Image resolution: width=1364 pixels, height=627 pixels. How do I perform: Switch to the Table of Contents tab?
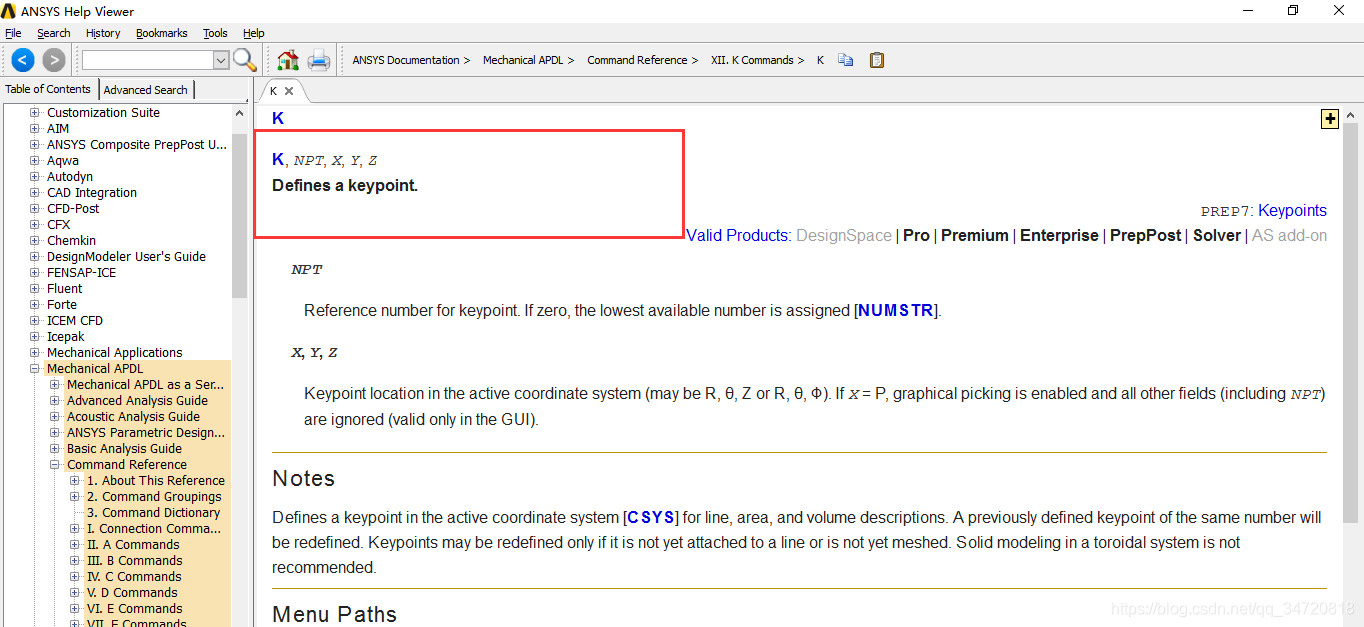click(x=48, y=89)
